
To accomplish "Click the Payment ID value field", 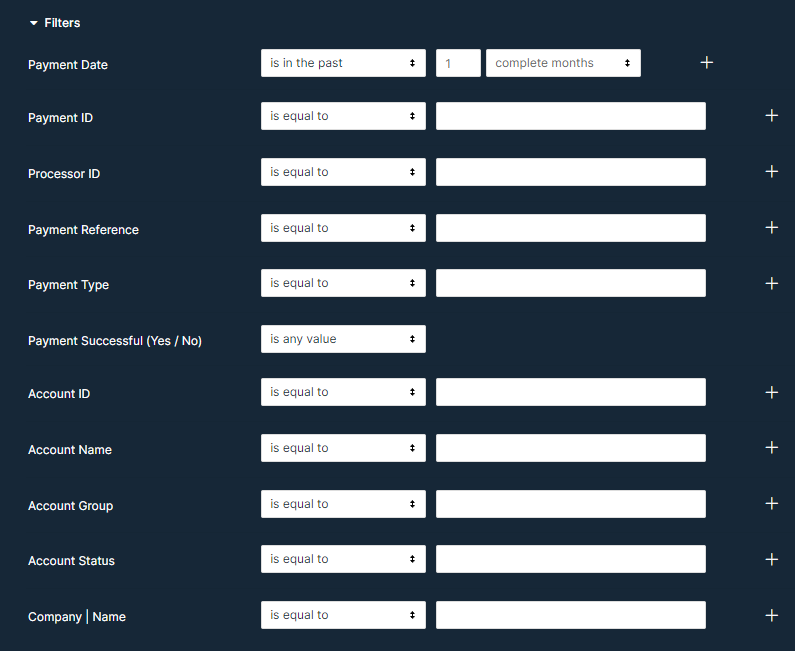I will 571,116.
